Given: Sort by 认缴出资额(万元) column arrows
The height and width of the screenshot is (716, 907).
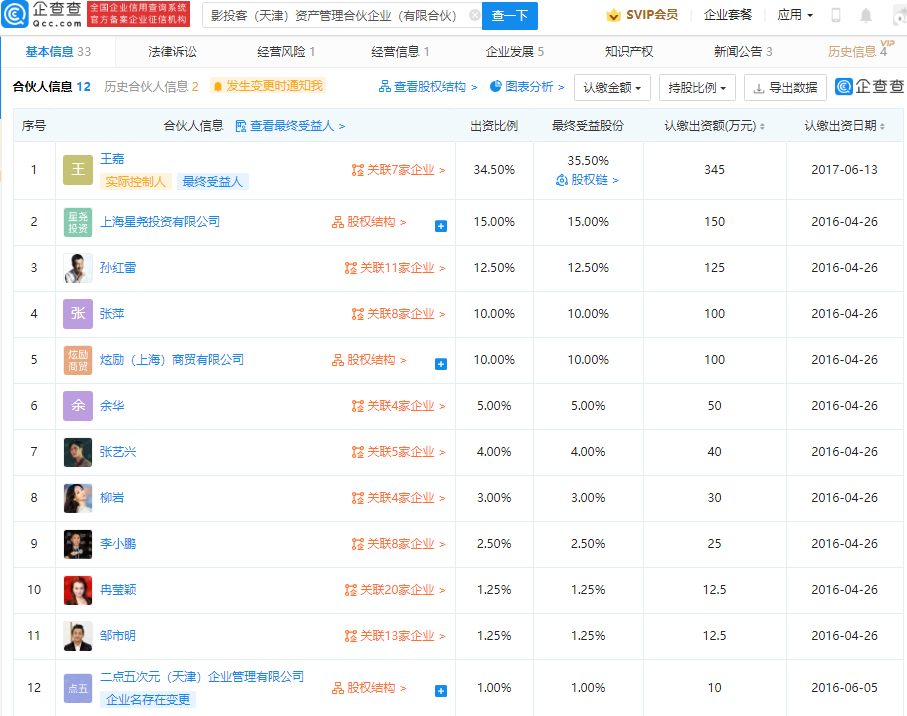Looking at the screenshot, I should [x=762, y=126].
